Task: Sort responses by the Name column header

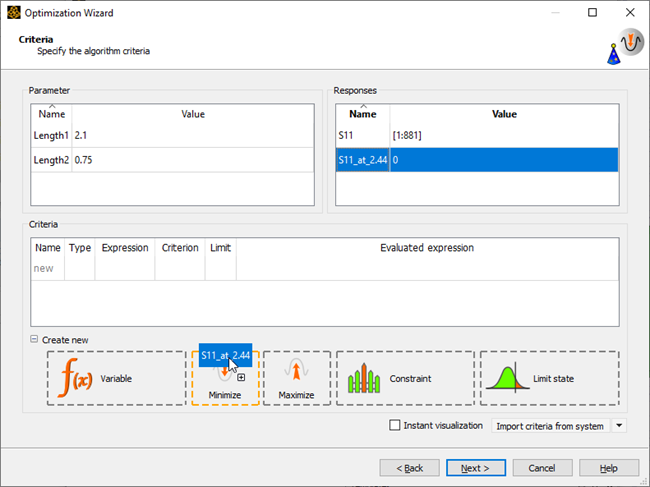Action: pyautogui.click(x=363, y=114)
